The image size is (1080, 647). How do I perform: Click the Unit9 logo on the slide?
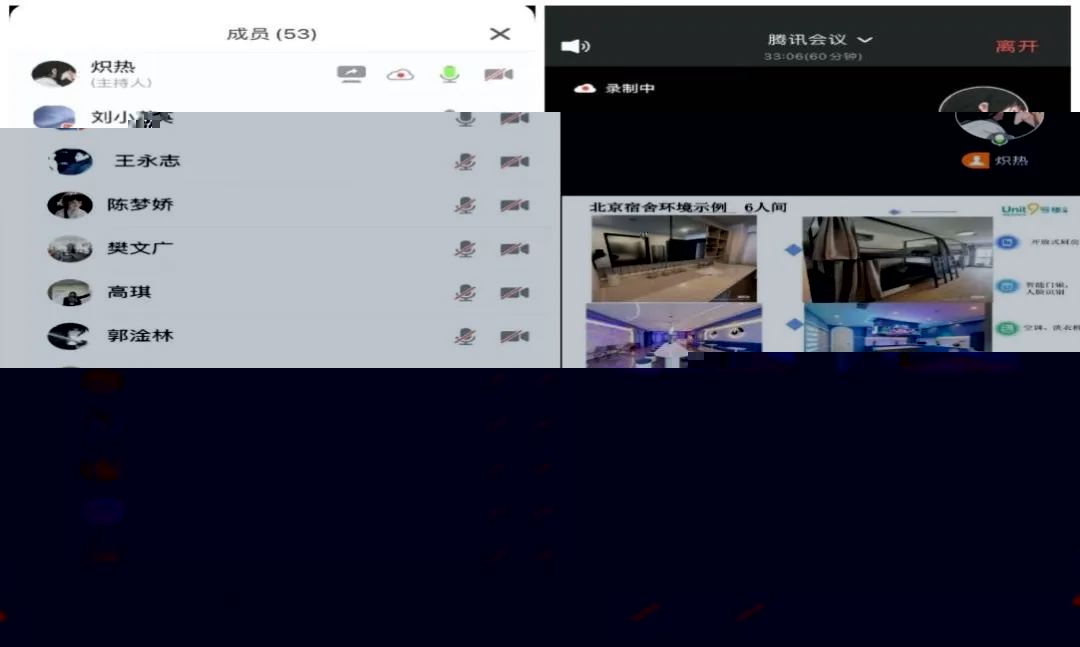point(1034,209)
